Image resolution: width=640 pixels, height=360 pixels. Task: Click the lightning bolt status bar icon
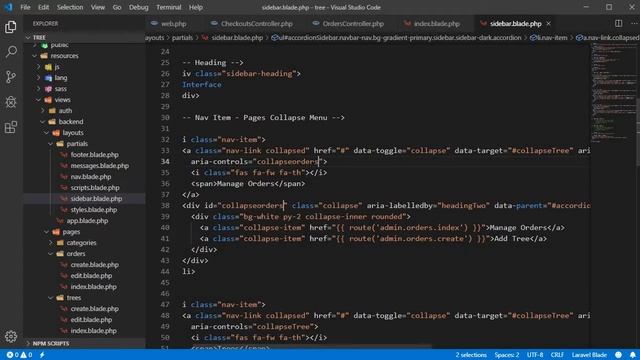[42, 355]
